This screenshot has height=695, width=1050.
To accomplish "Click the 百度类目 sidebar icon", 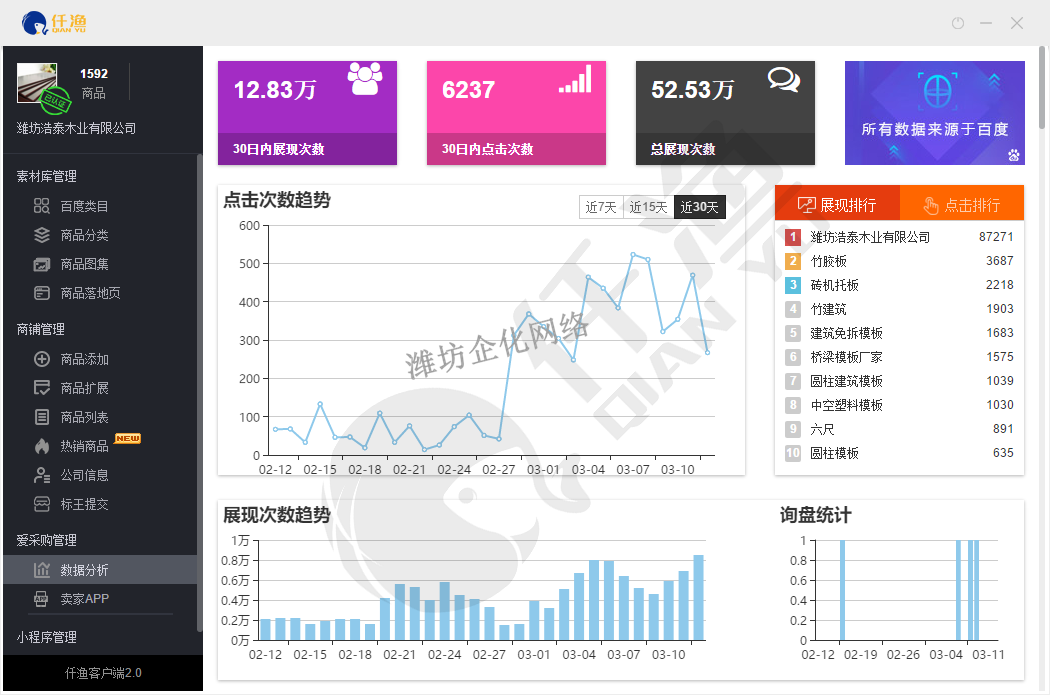I will (x=42, y=206).
